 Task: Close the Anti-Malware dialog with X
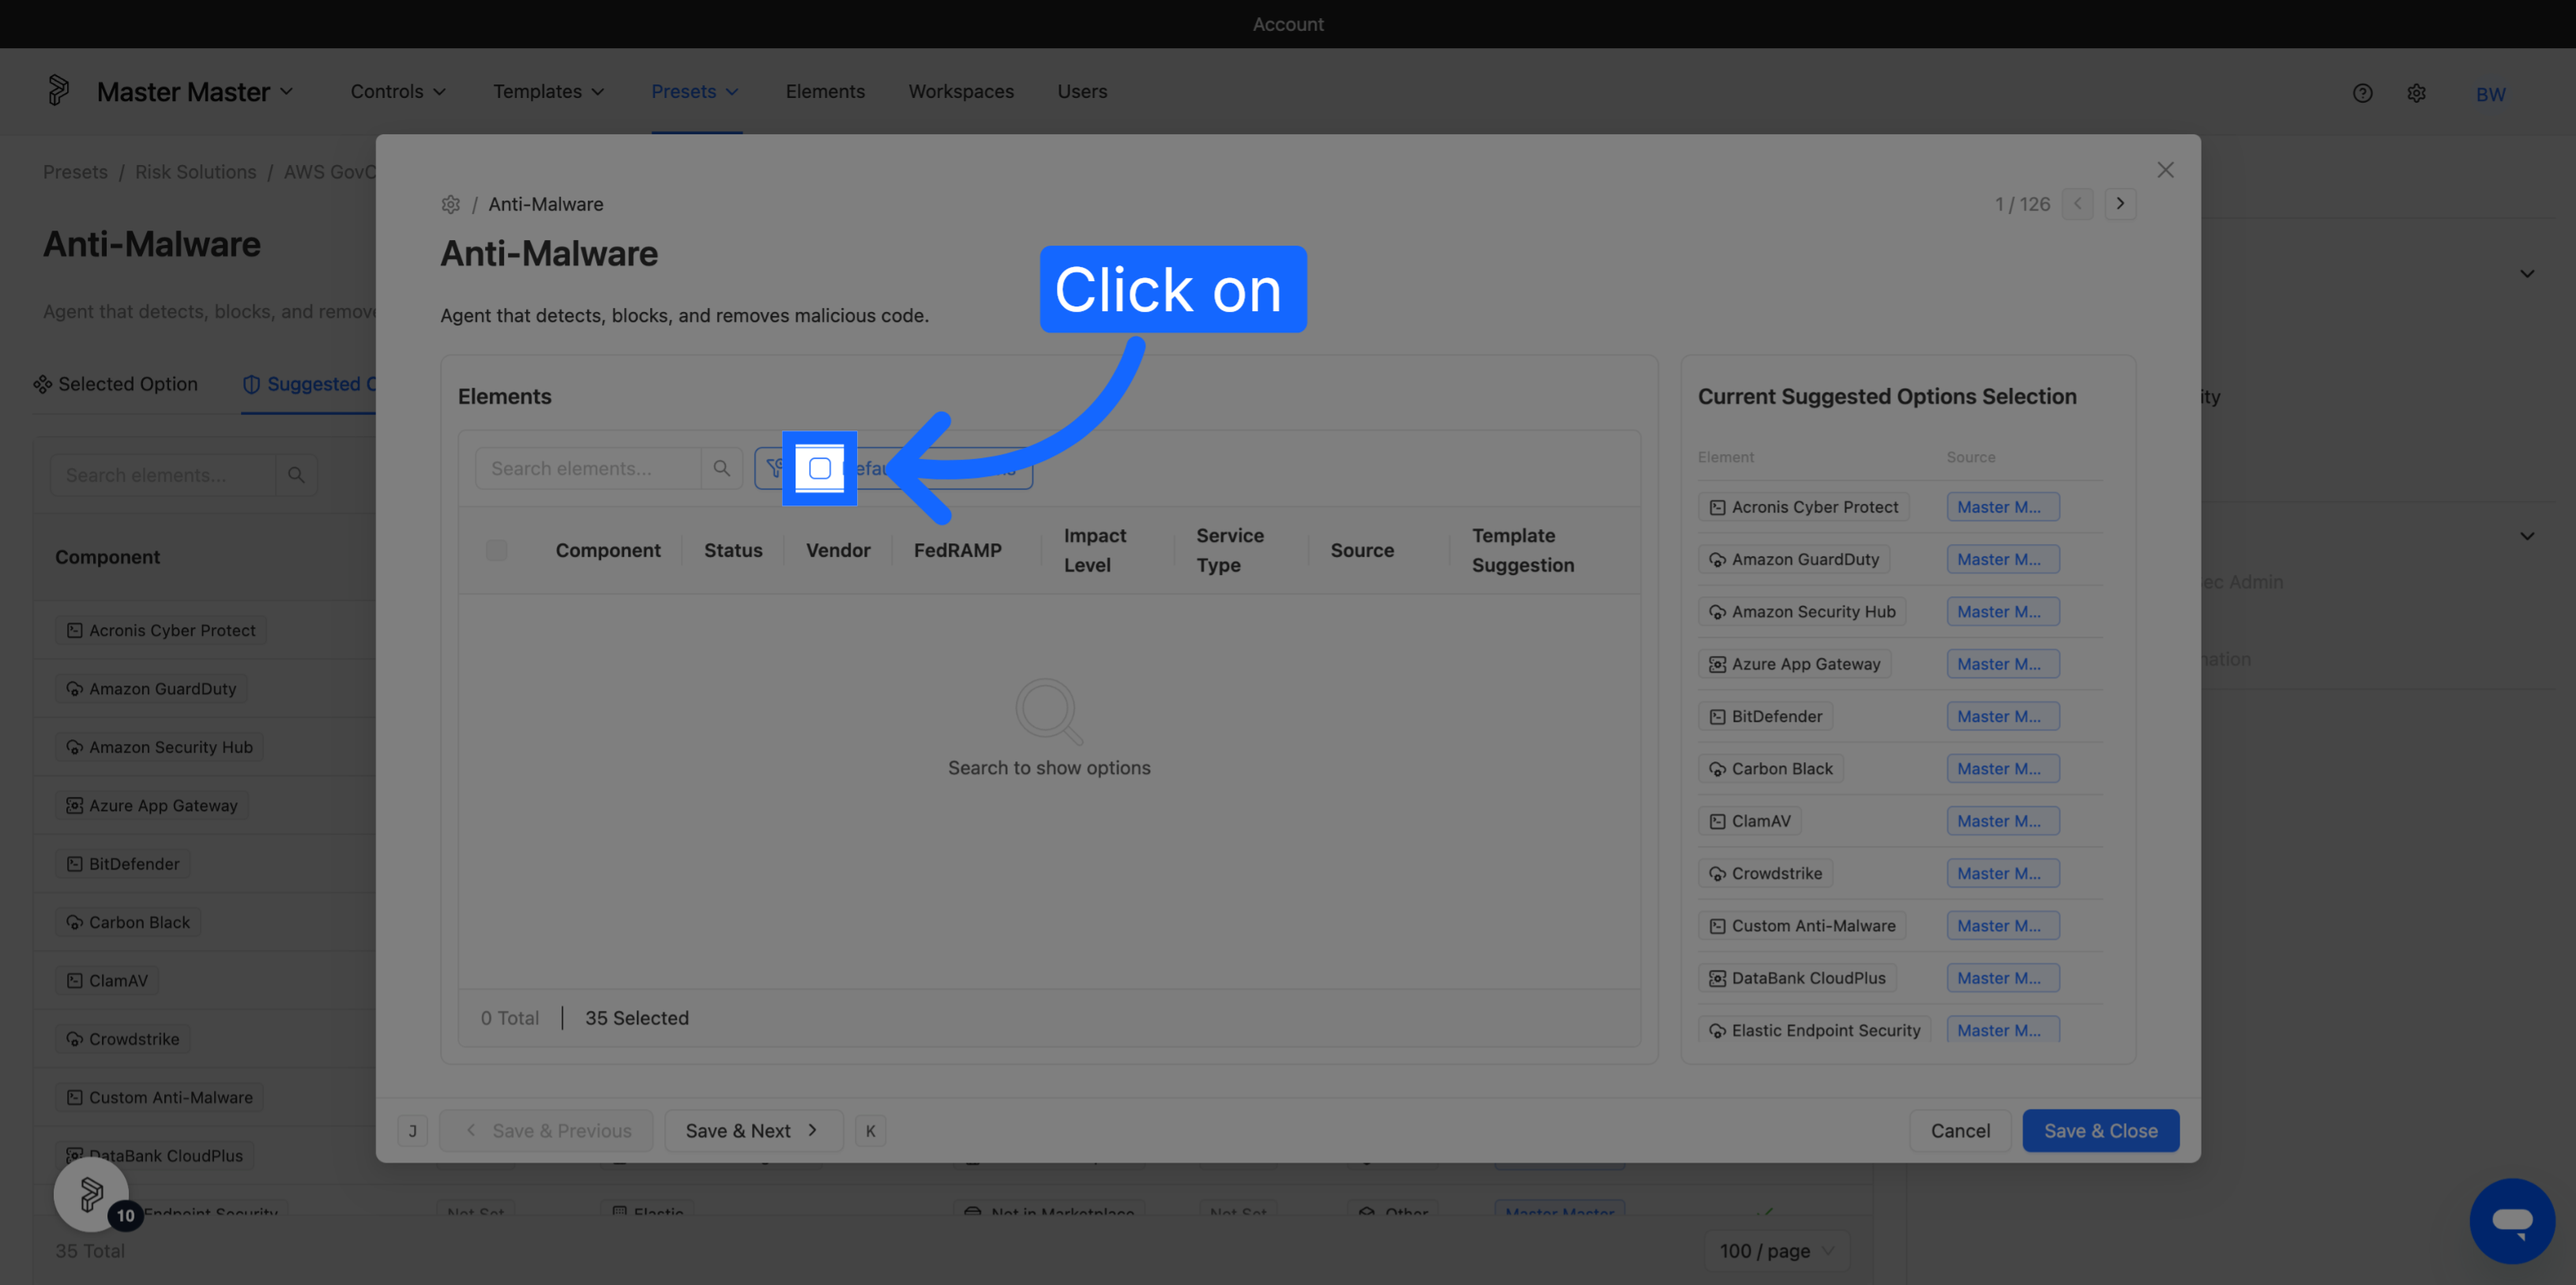pyautogui.click(x=2165, y=170)
